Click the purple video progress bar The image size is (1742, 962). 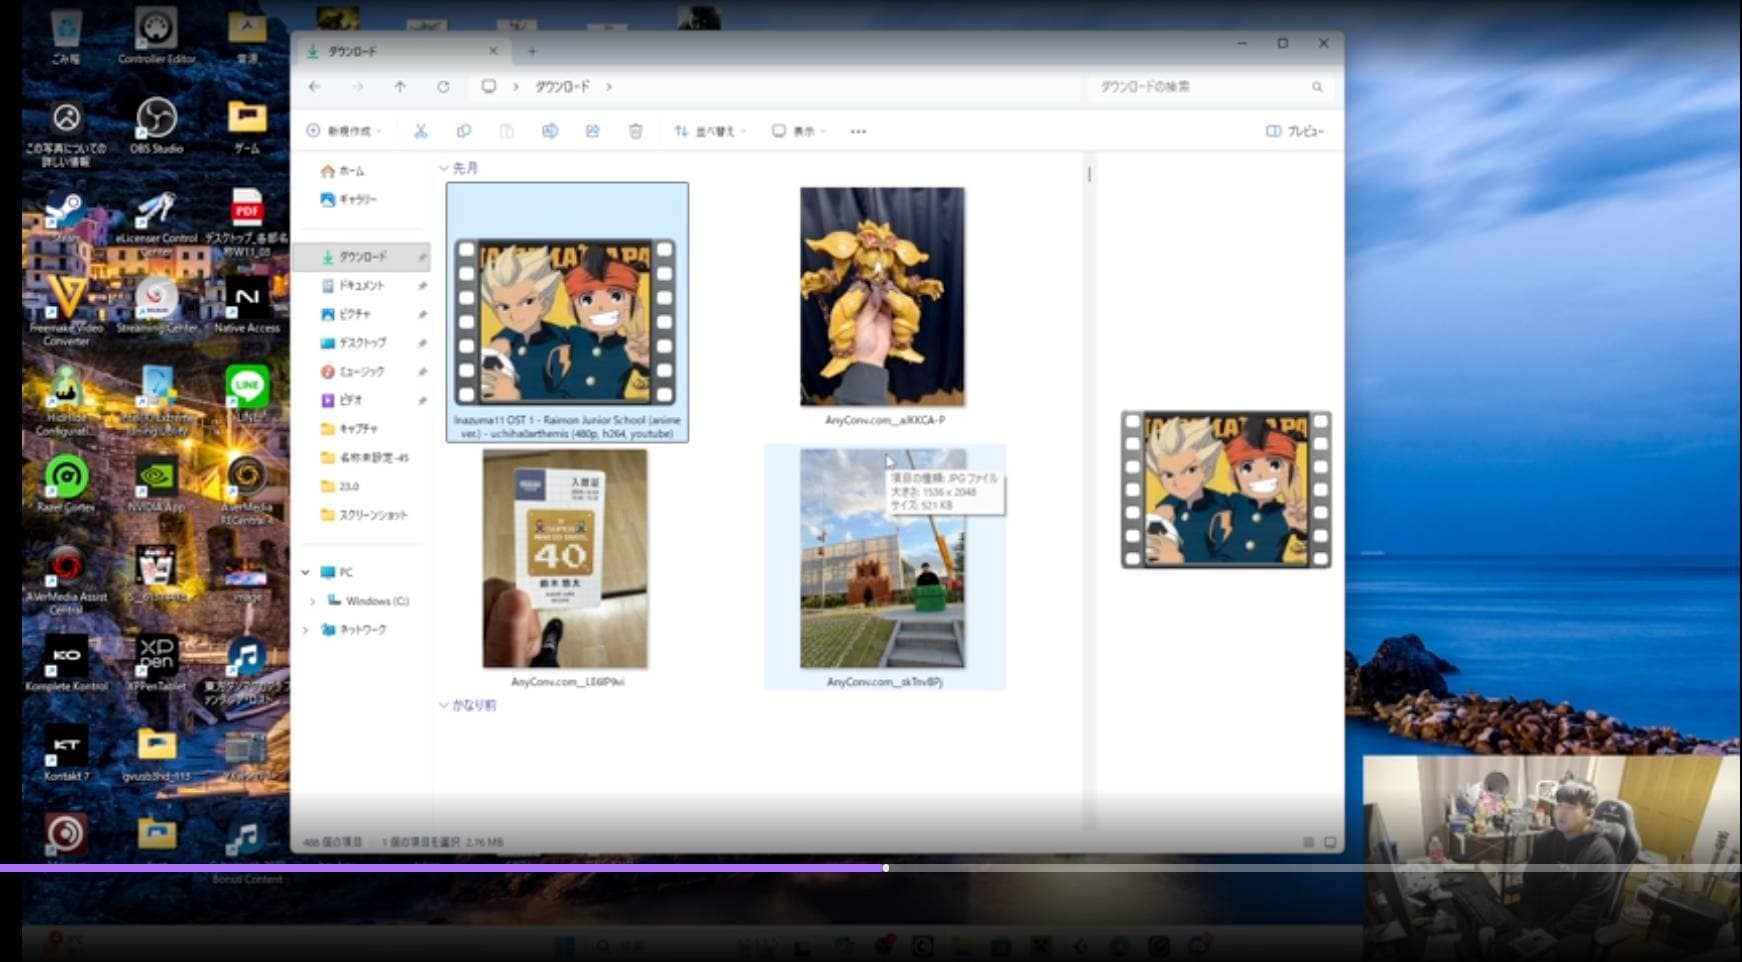click(x=440, y=868)
